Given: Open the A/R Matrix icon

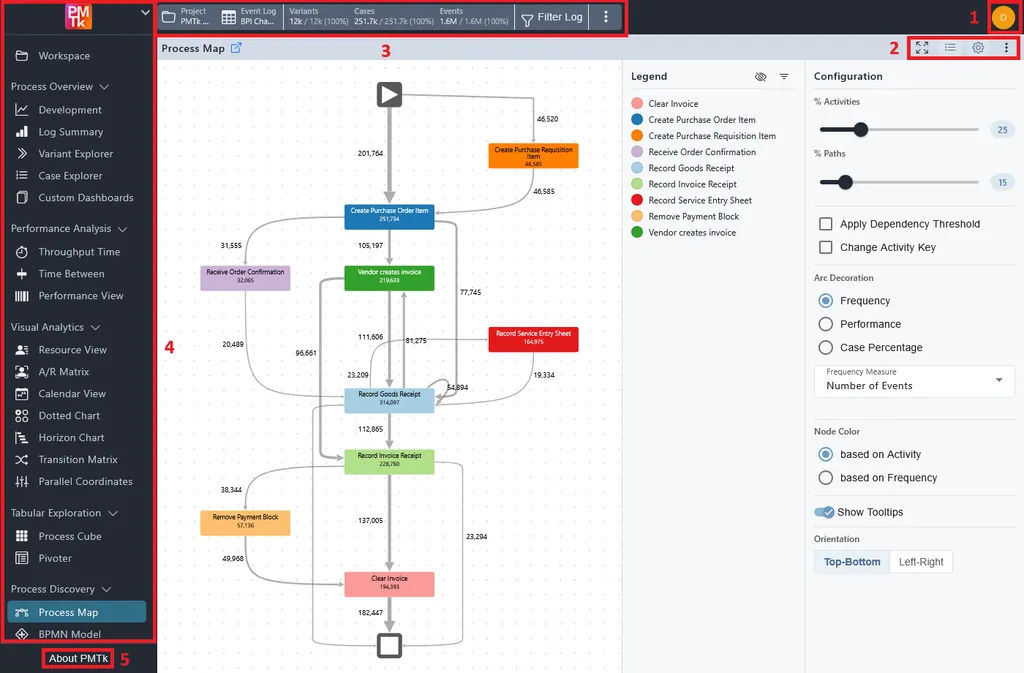Looking at the screenshot, I should [x=22, y=371].
